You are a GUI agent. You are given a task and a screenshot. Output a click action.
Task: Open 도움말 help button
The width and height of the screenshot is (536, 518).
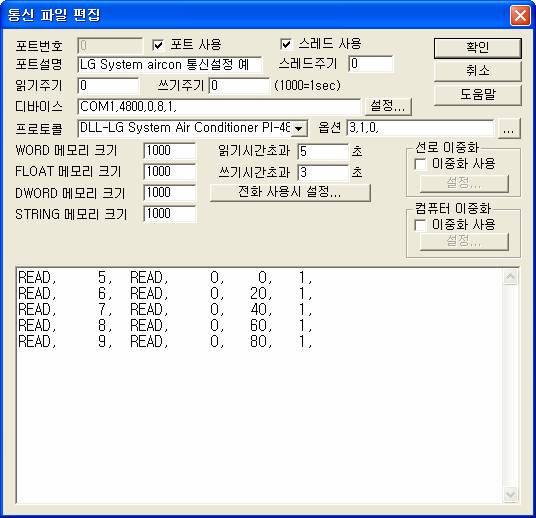(x=478, y=95)
